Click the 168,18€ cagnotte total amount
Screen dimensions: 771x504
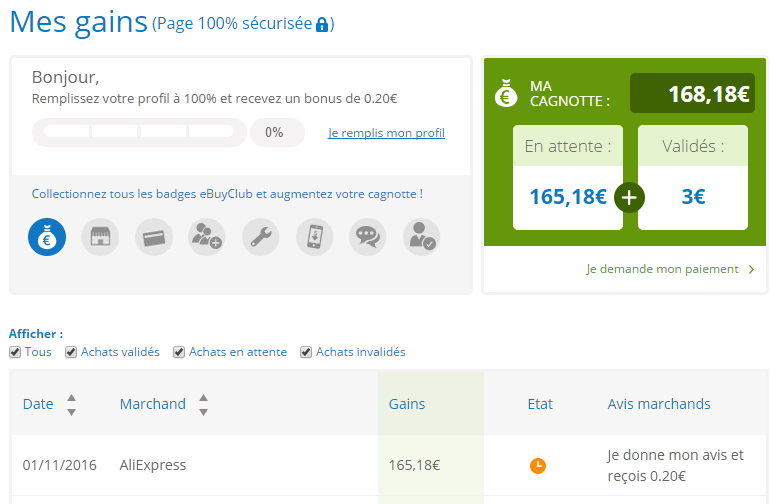click(x=692, y=93)
